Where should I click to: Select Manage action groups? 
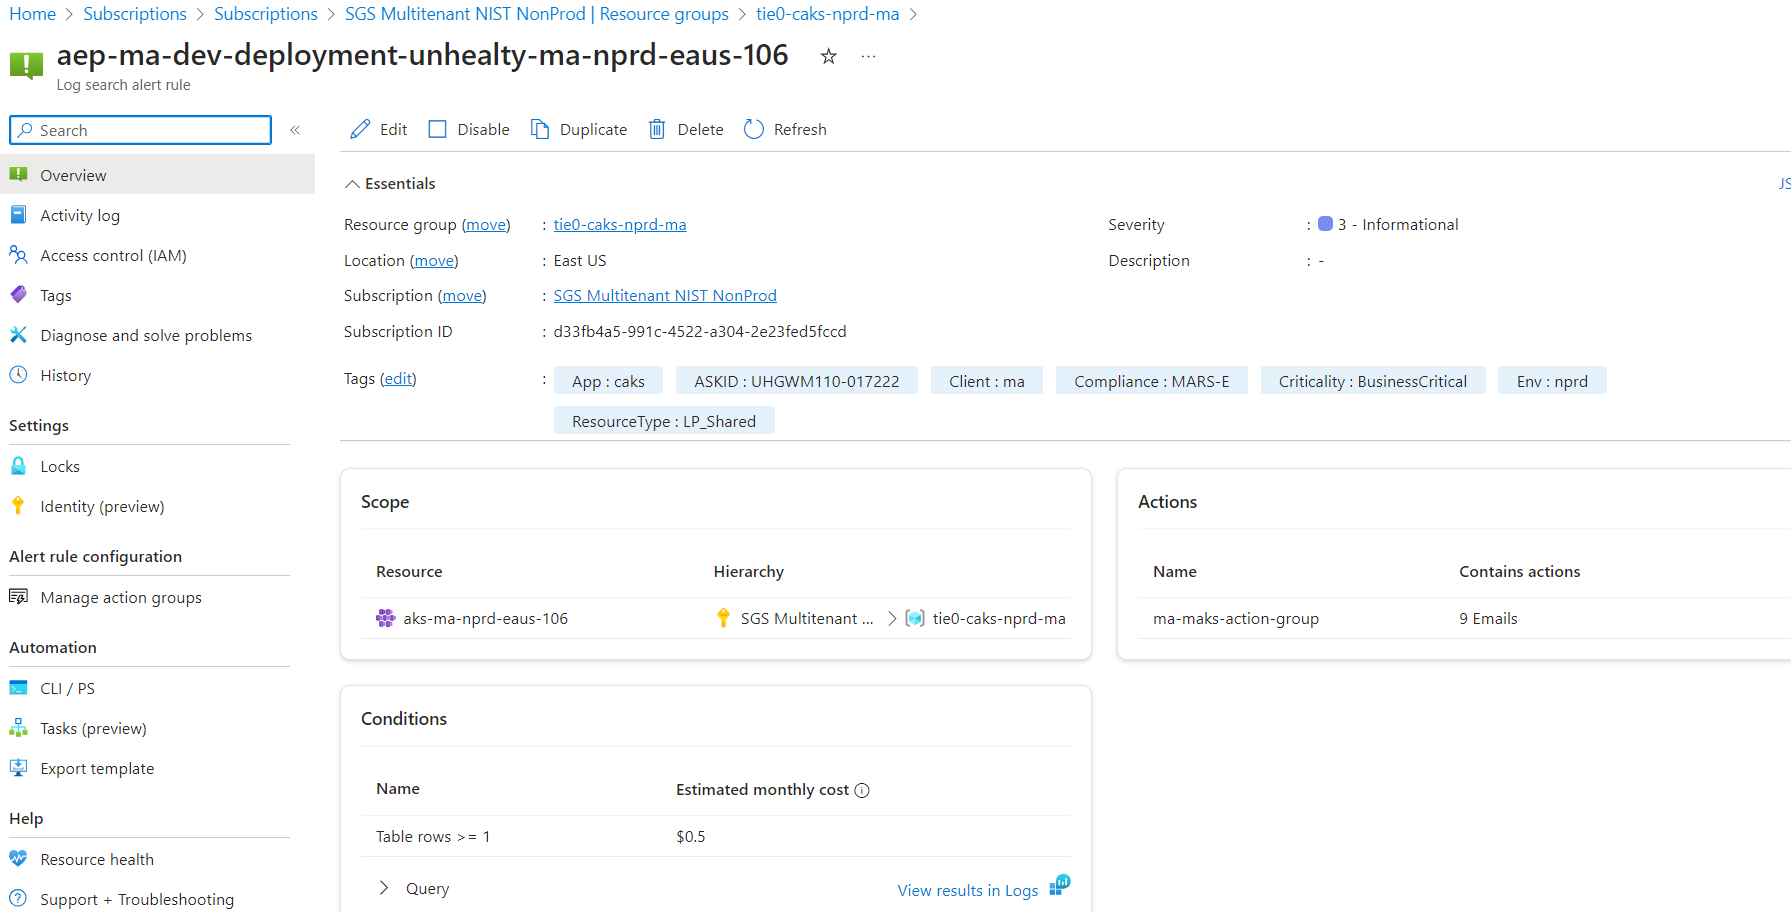click(121, 598)
